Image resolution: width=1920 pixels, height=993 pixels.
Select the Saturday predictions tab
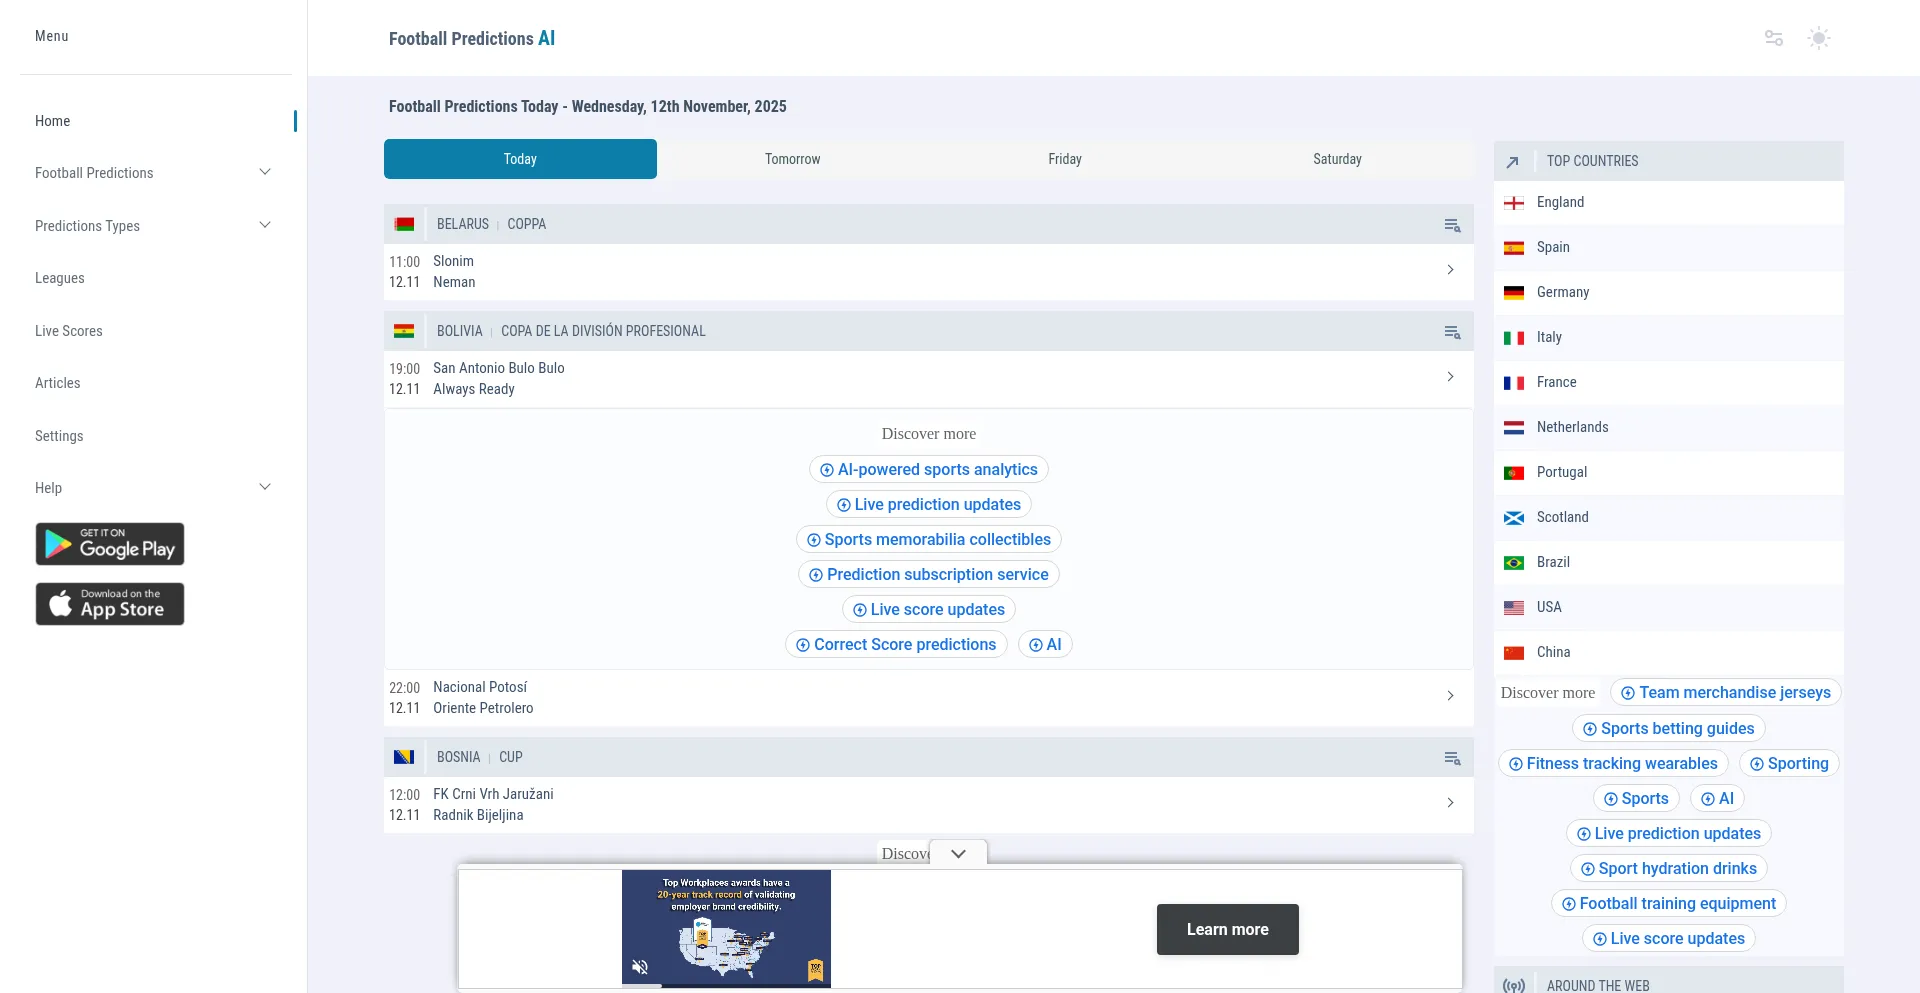point(1337,159)
